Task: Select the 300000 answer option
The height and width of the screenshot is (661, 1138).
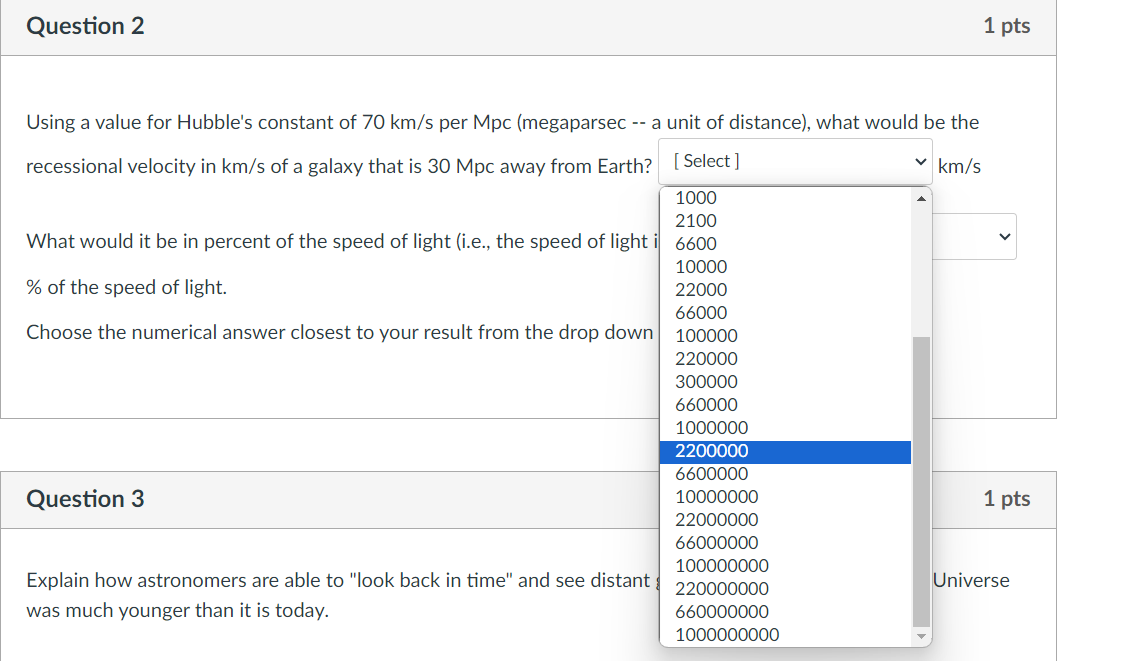Action: point(707,381)
